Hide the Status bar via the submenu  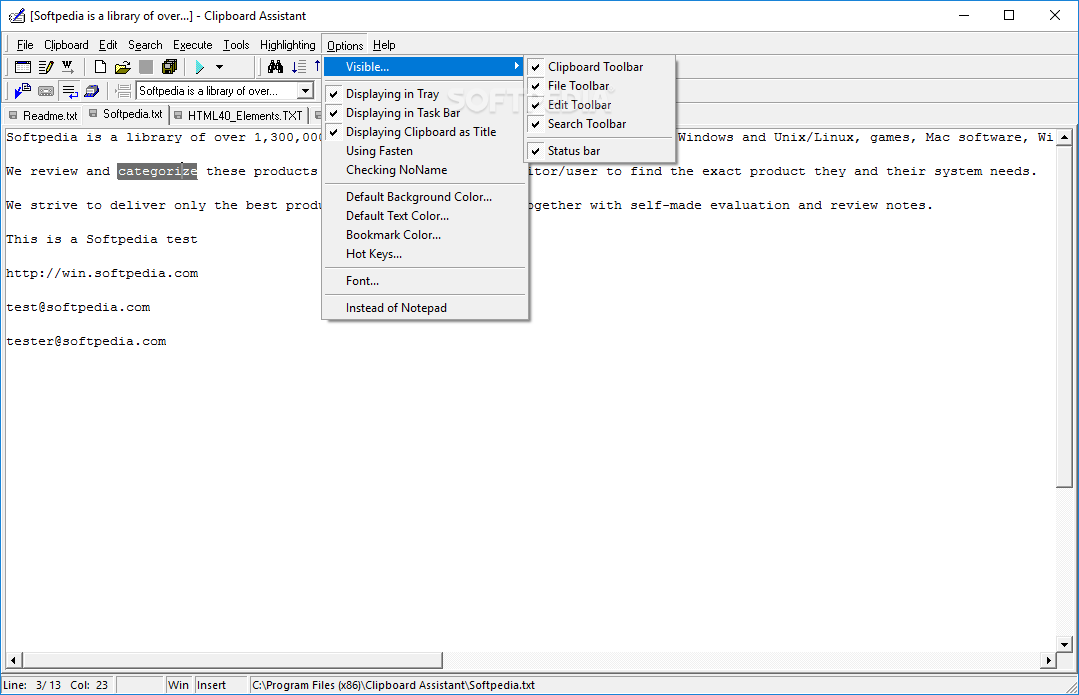[599, 151]
